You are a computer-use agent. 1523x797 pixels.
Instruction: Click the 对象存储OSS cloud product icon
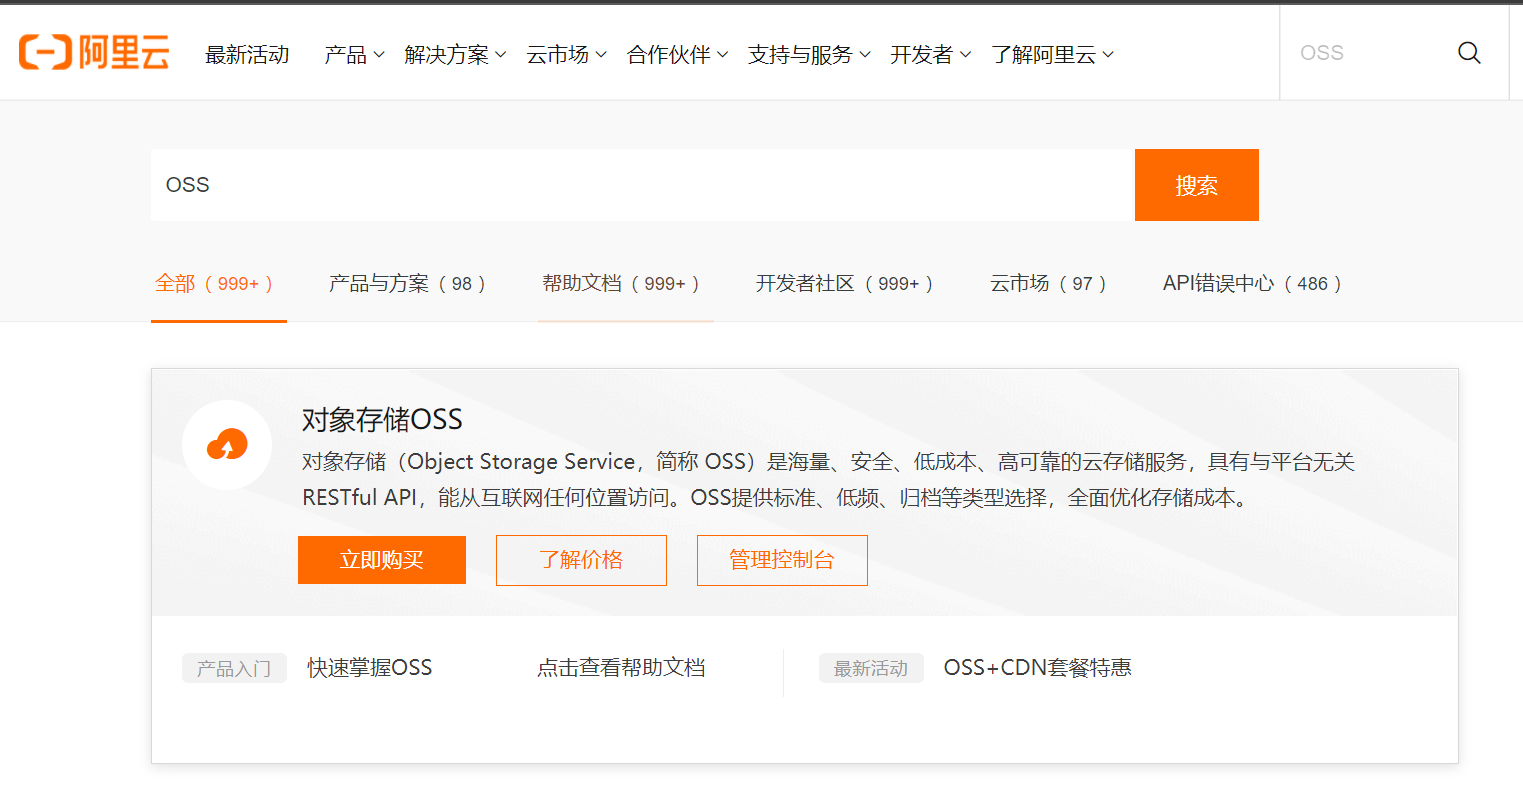tap(227, 445)
